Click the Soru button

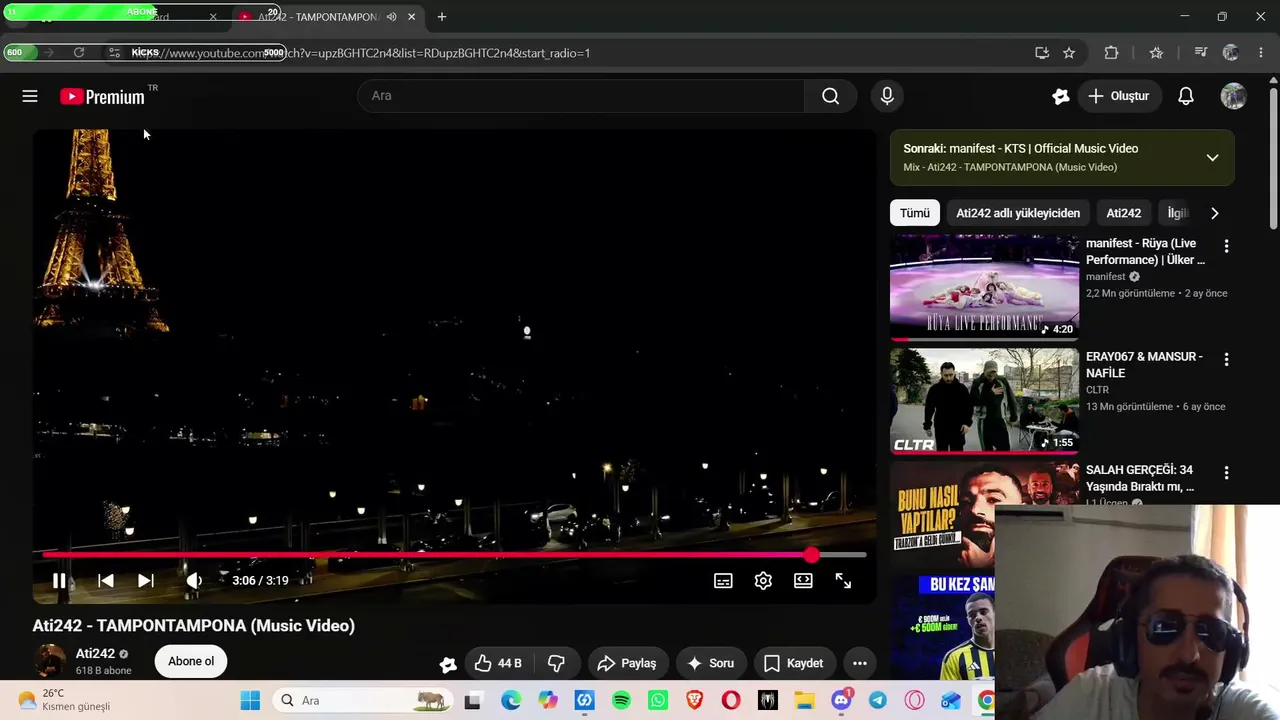coord(711,663)
